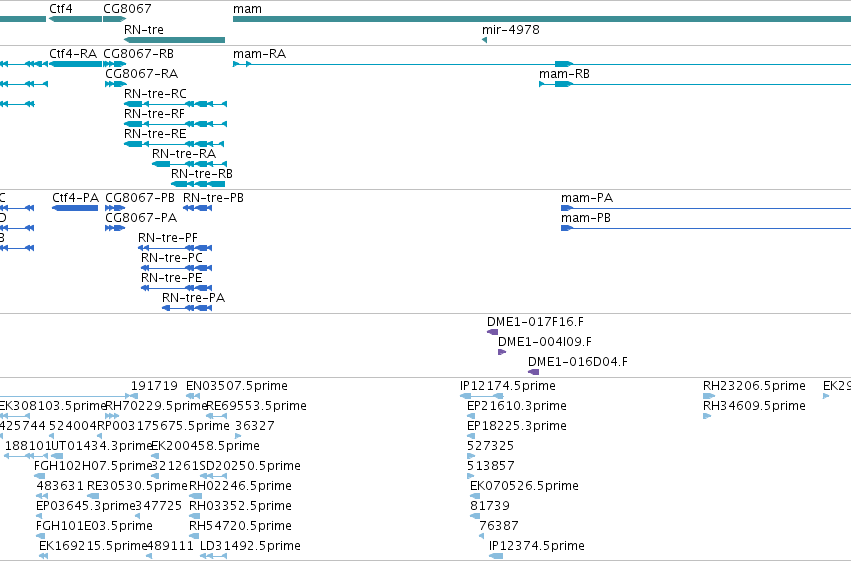This screenshot has width=851, height=561.
Task: Select the SD20250.5prime EST
Action: click(x=213, y=476)
